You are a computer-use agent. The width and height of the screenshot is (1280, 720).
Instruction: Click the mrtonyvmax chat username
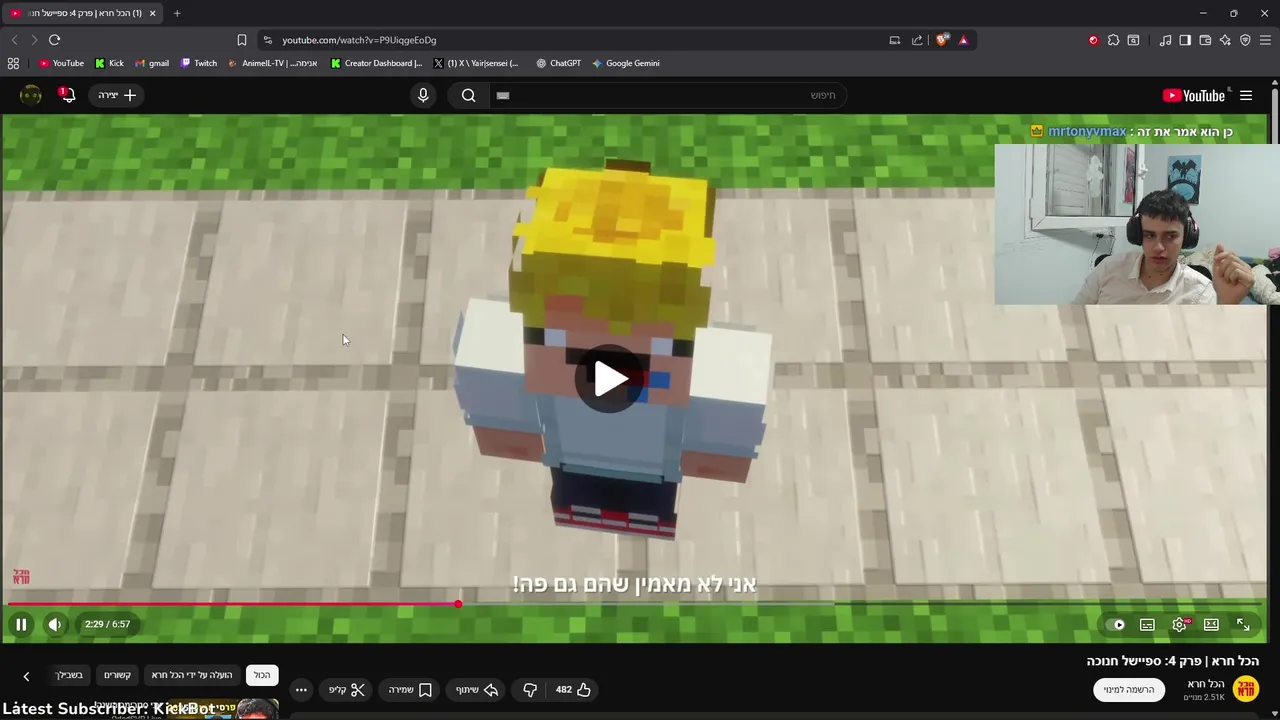[1086, 131]
